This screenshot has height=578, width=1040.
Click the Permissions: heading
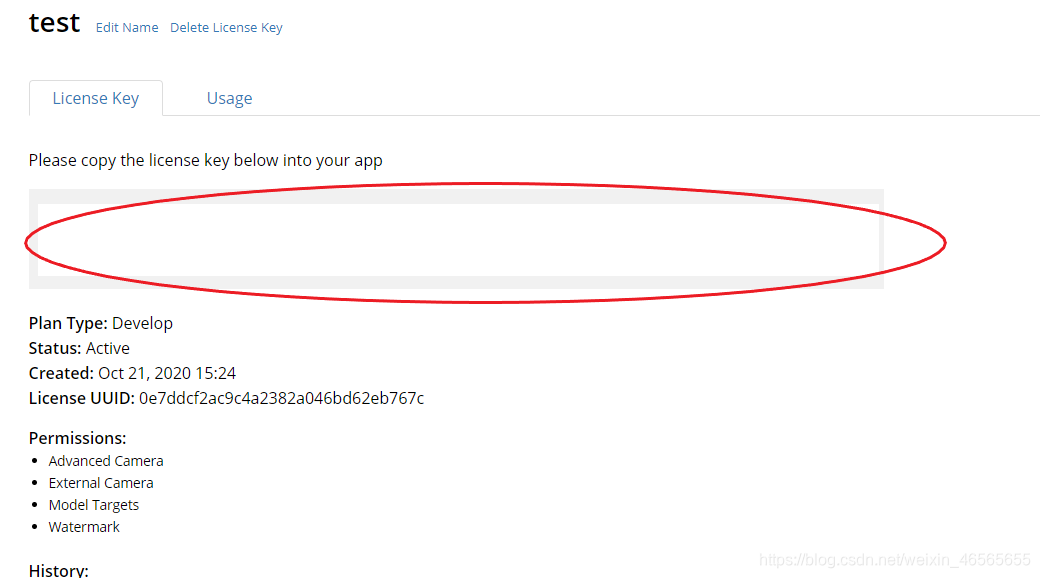(x=78, y=438)
